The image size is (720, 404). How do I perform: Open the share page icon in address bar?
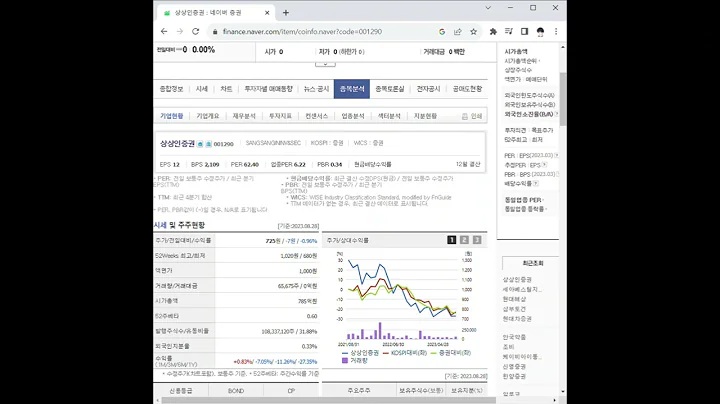(x=458, y=31)
